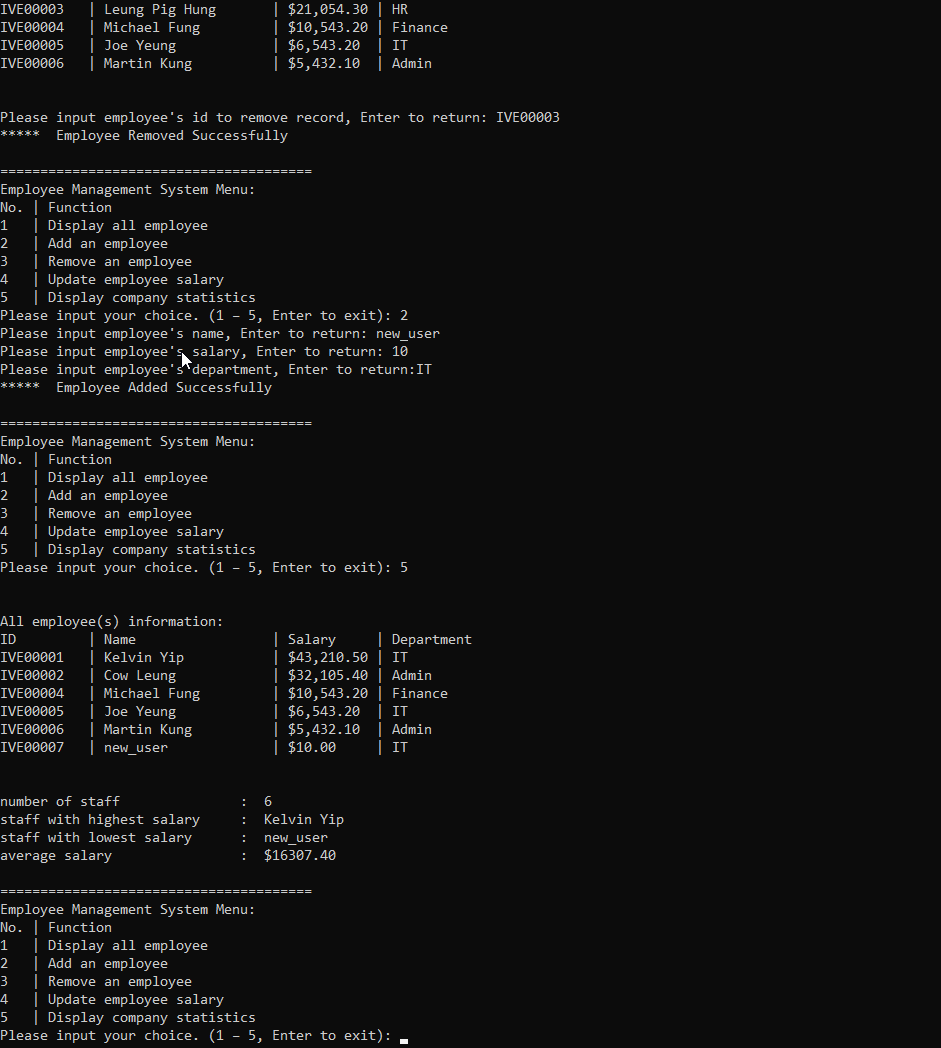Click the 'staff with lowest salary' label
941x1048 pixels.
(96, 838)
